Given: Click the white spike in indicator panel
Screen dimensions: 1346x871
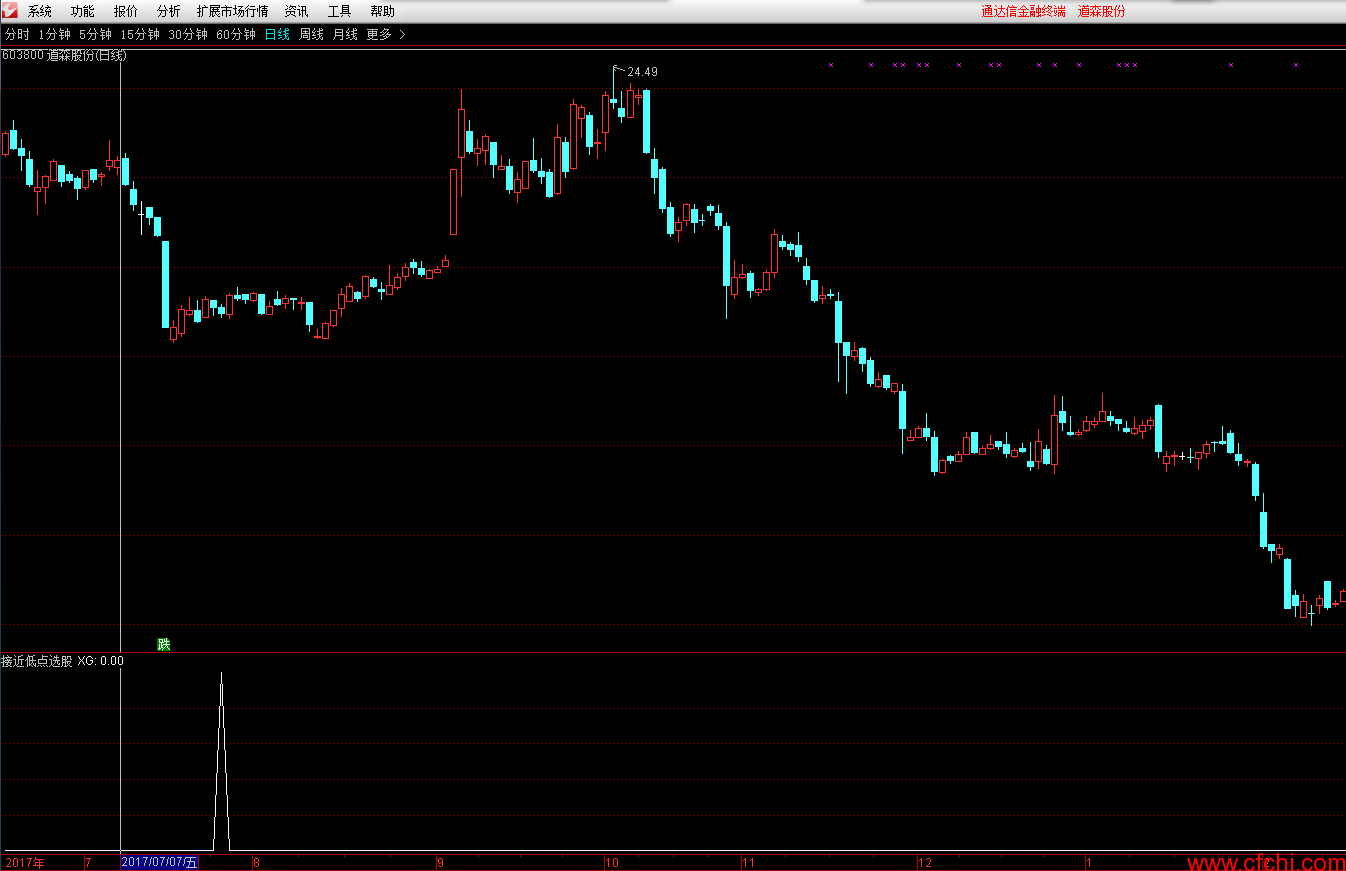Looking at the screenshot, I should point(221,762).
